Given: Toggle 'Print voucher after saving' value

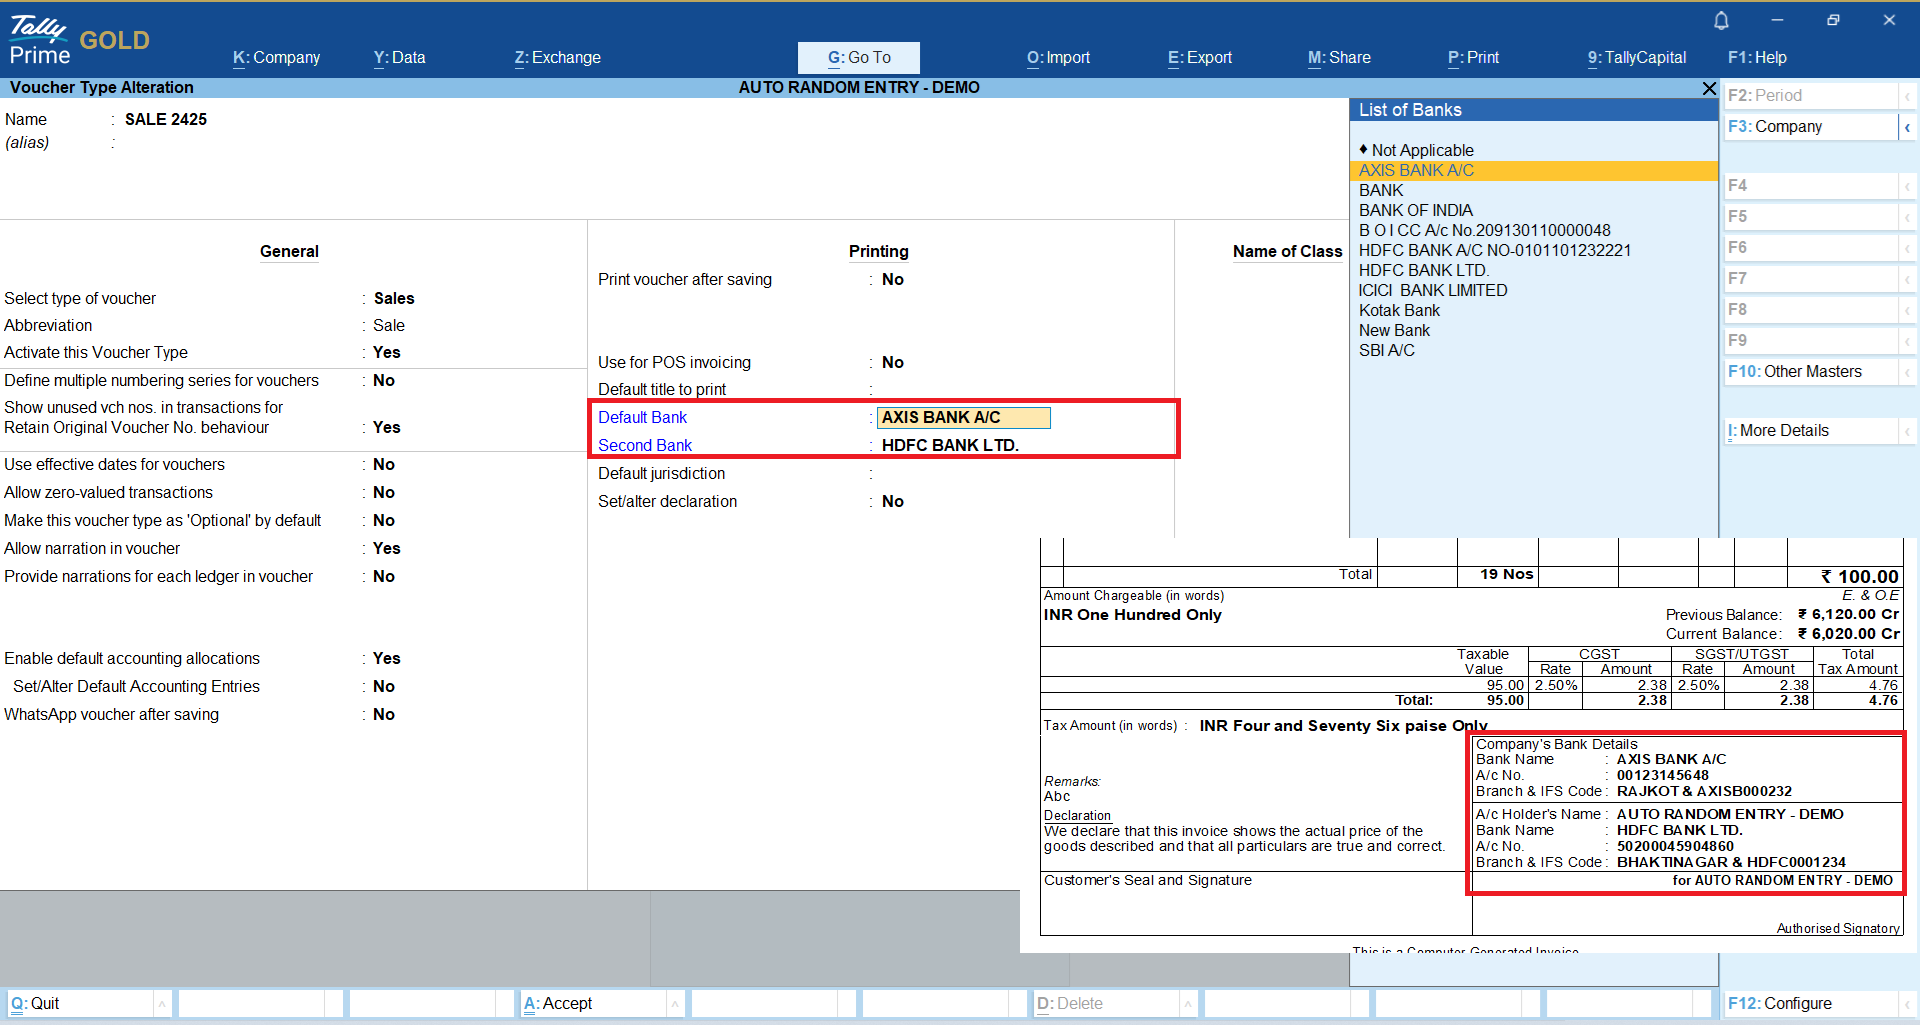Looking at the screenshot, I should [892, 280].
